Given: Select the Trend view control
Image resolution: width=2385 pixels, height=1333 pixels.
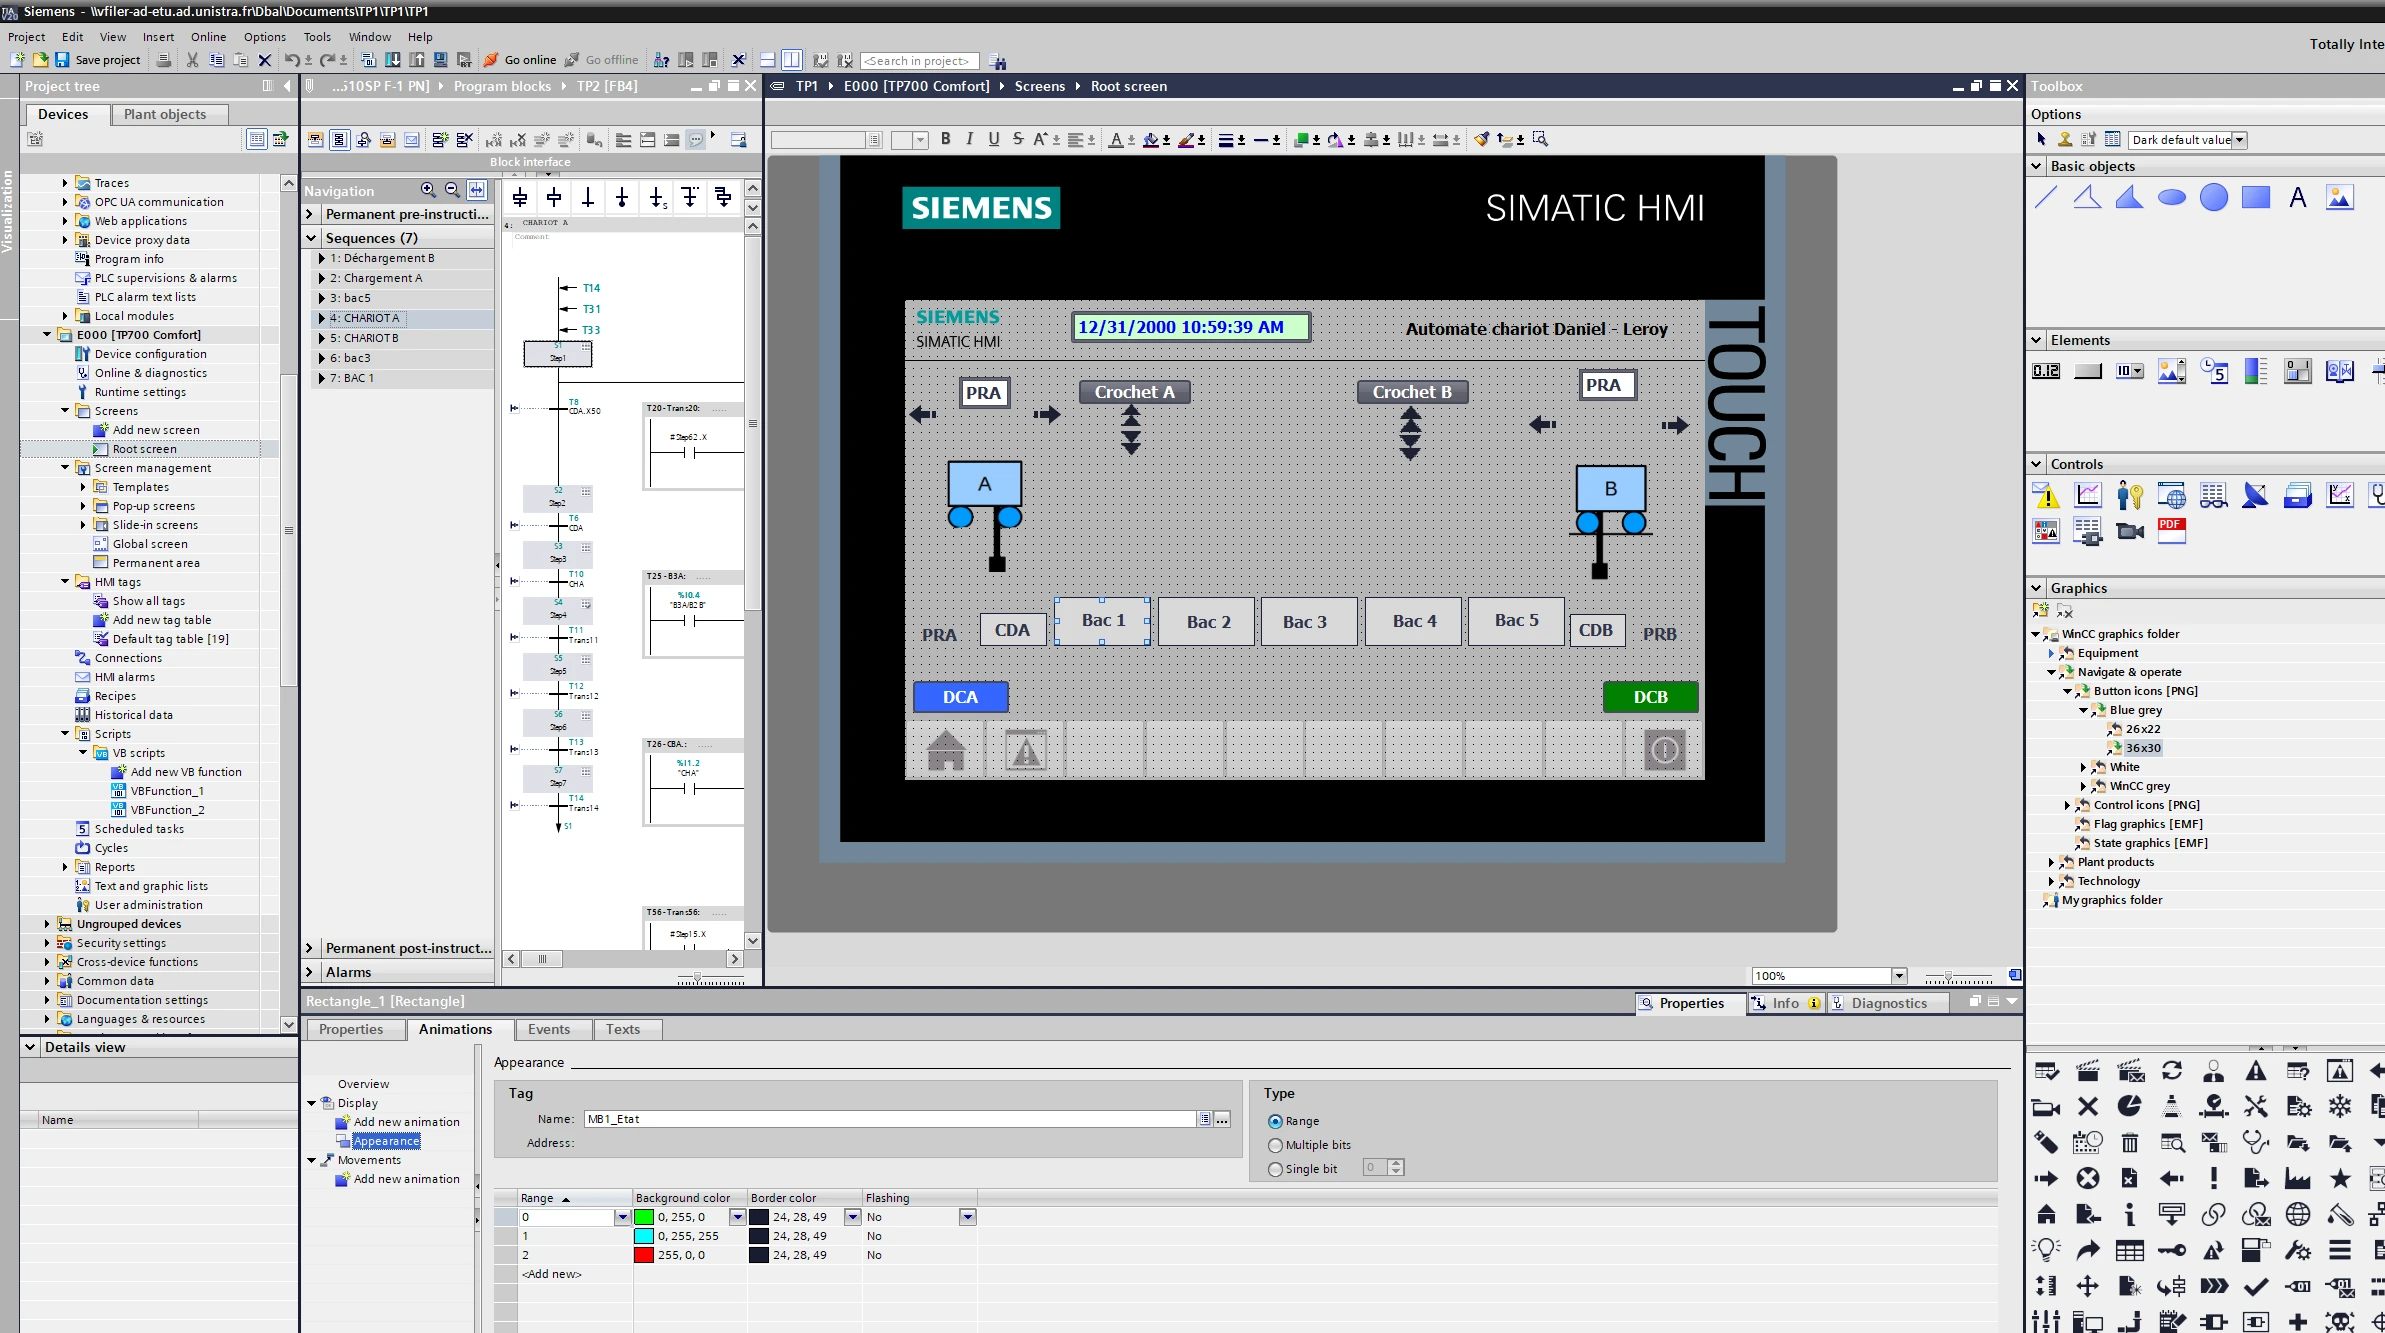Looking at the screenshot, I should (x=2088, y=495).
